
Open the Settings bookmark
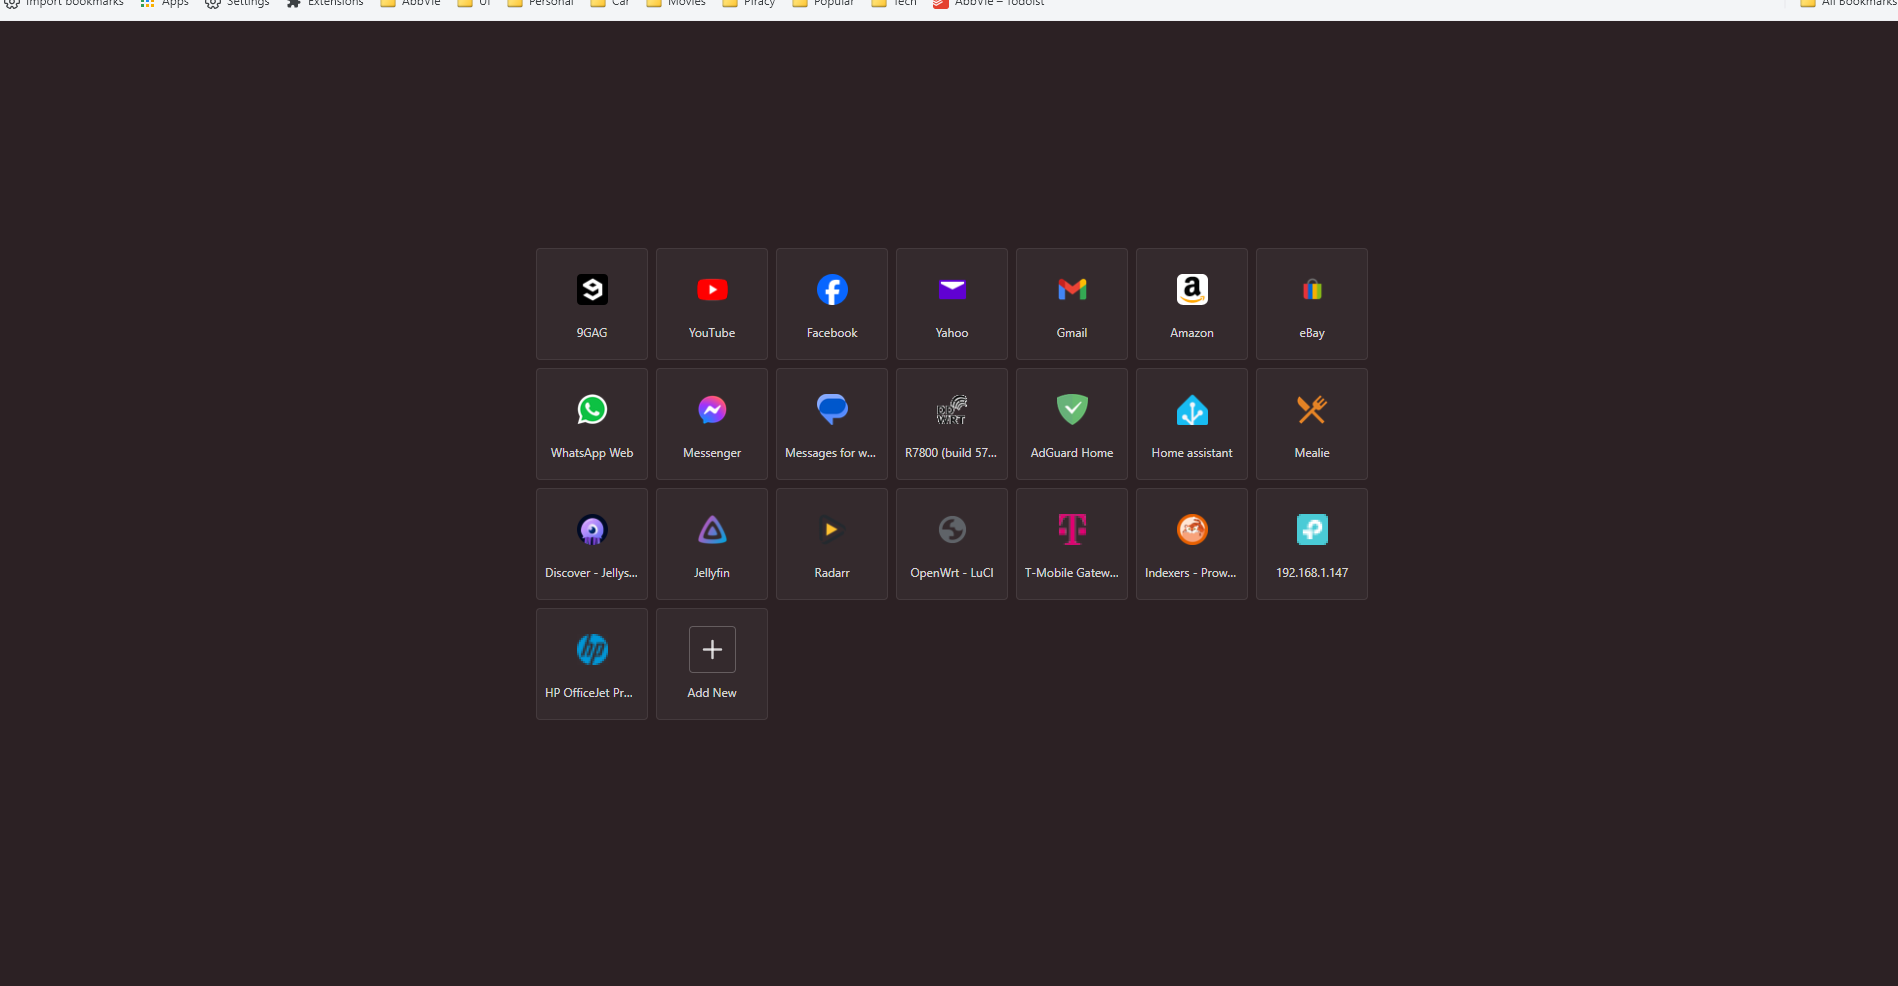(237, 4)
